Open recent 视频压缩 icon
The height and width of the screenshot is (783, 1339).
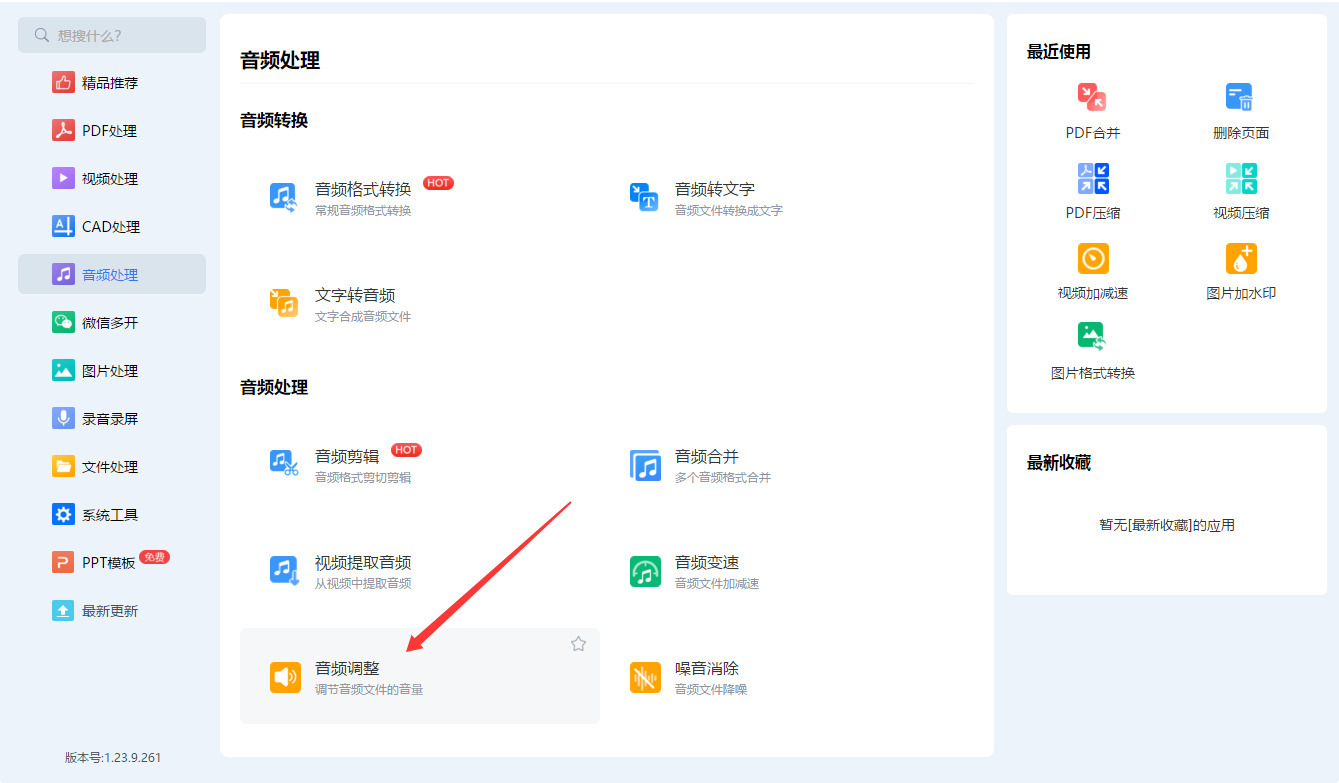pos(1241,178)
